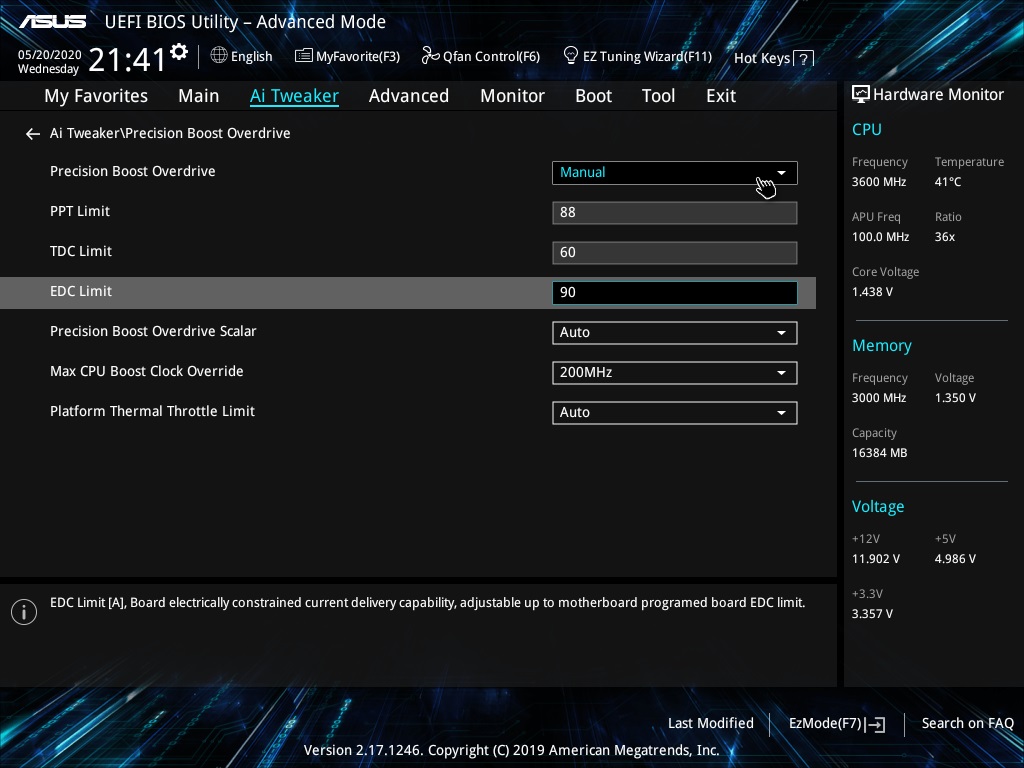Click the Hot Keys question mark icon
The height and width of the screenshot is (768, 1024).
804,59
